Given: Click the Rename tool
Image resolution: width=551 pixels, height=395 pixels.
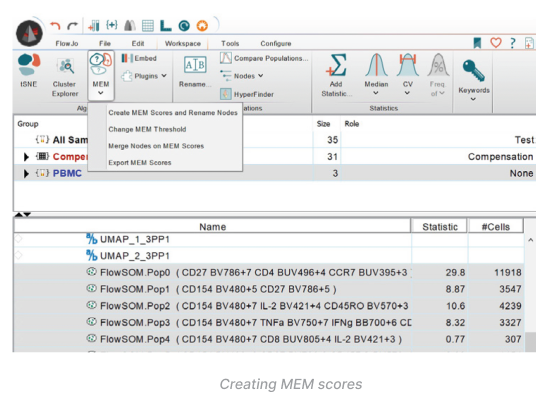Looking at the screenshot, I should (195, 72).
